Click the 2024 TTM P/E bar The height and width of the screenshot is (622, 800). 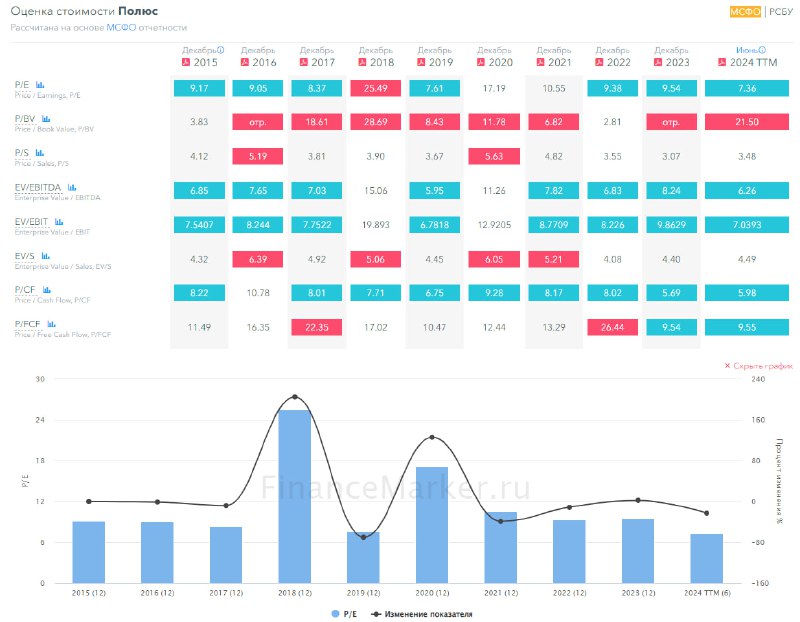pos(707,558)
